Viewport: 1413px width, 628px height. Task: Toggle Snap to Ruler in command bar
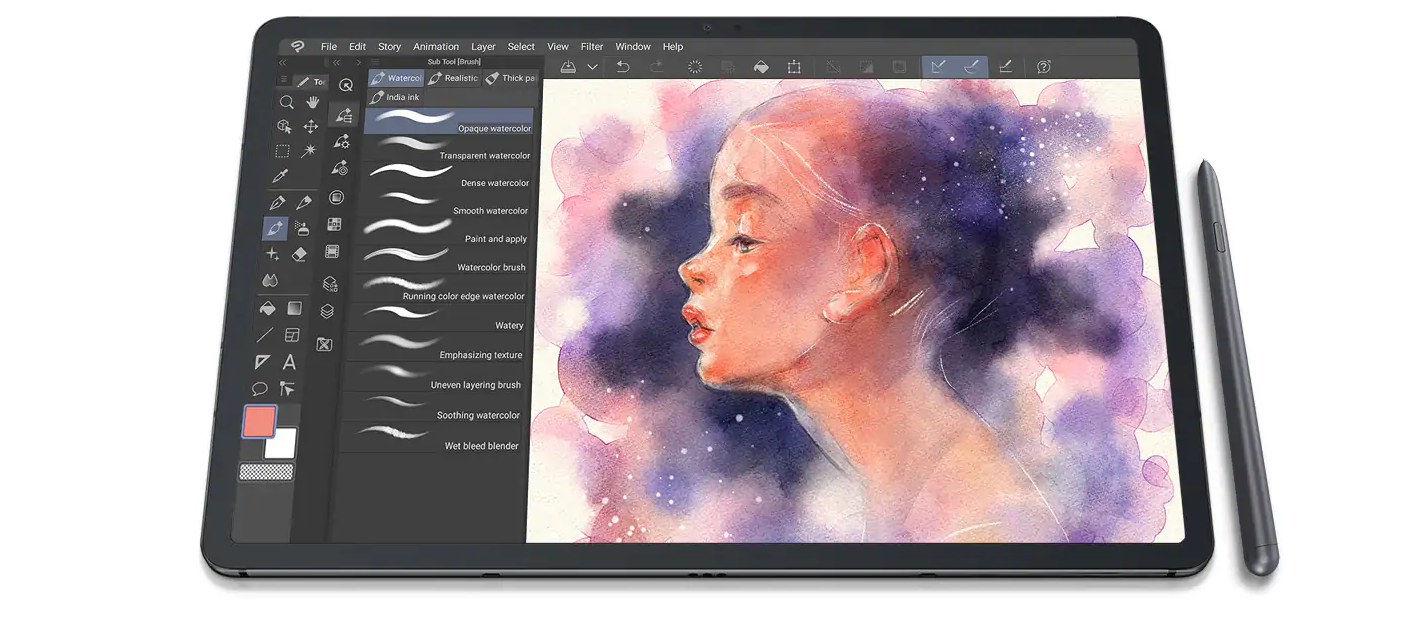[x=938, y=67]
